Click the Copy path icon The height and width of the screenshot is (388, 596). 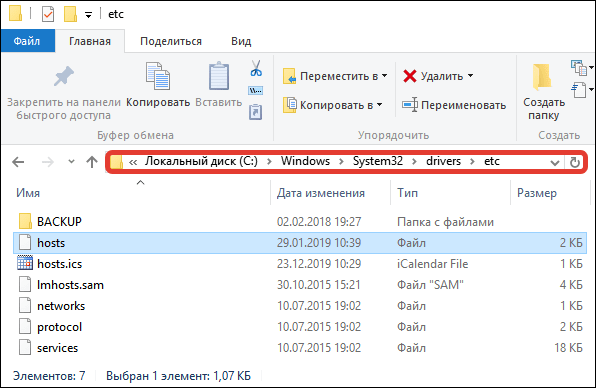point(256,90)
